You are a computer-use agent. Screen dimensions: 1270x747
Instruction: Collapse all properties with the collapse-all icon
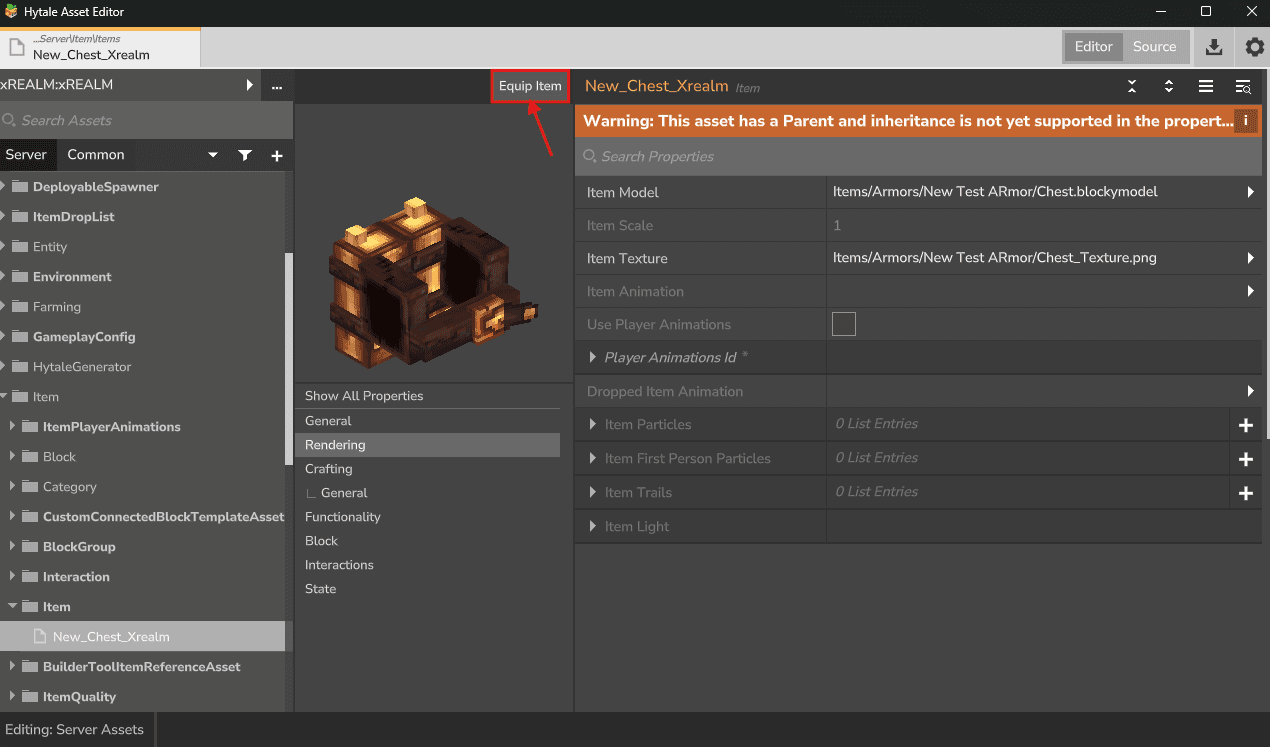(1132, 87)
